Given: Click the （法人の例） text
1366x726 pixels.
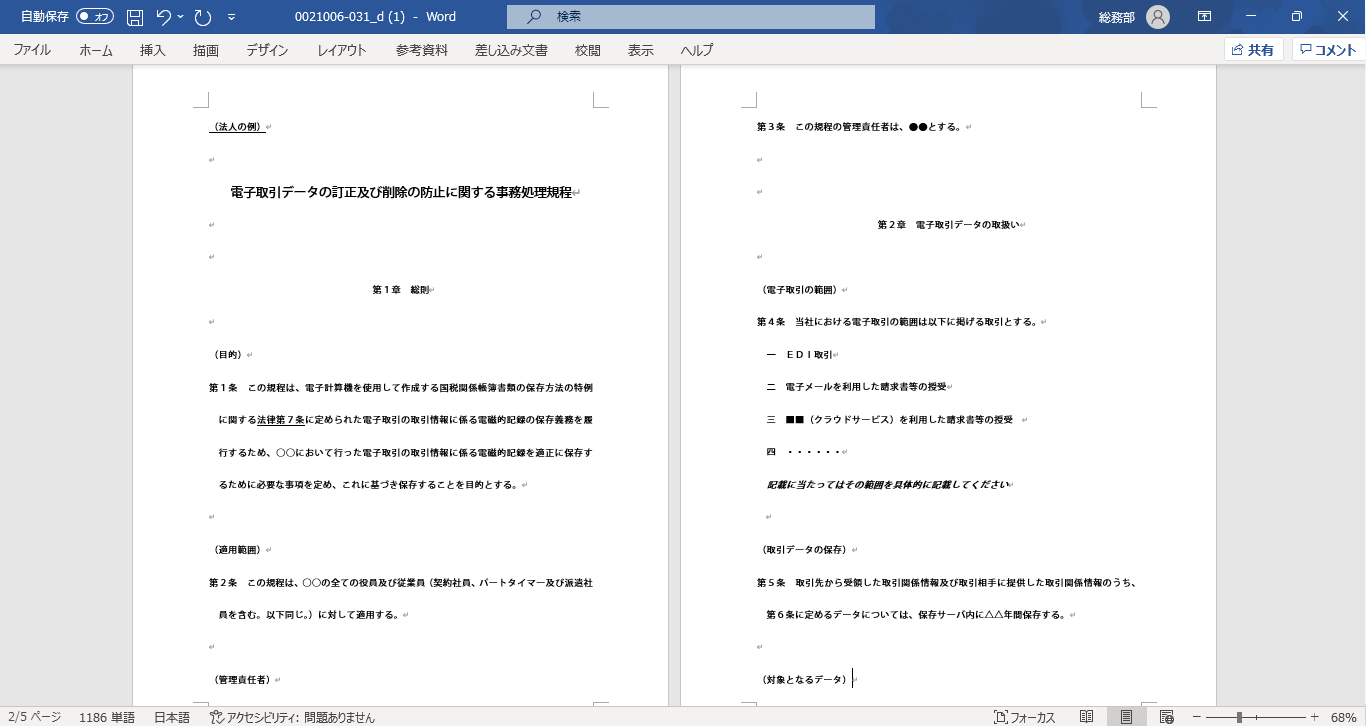Looking at the screenshot, I should click(x=237, y=127).
